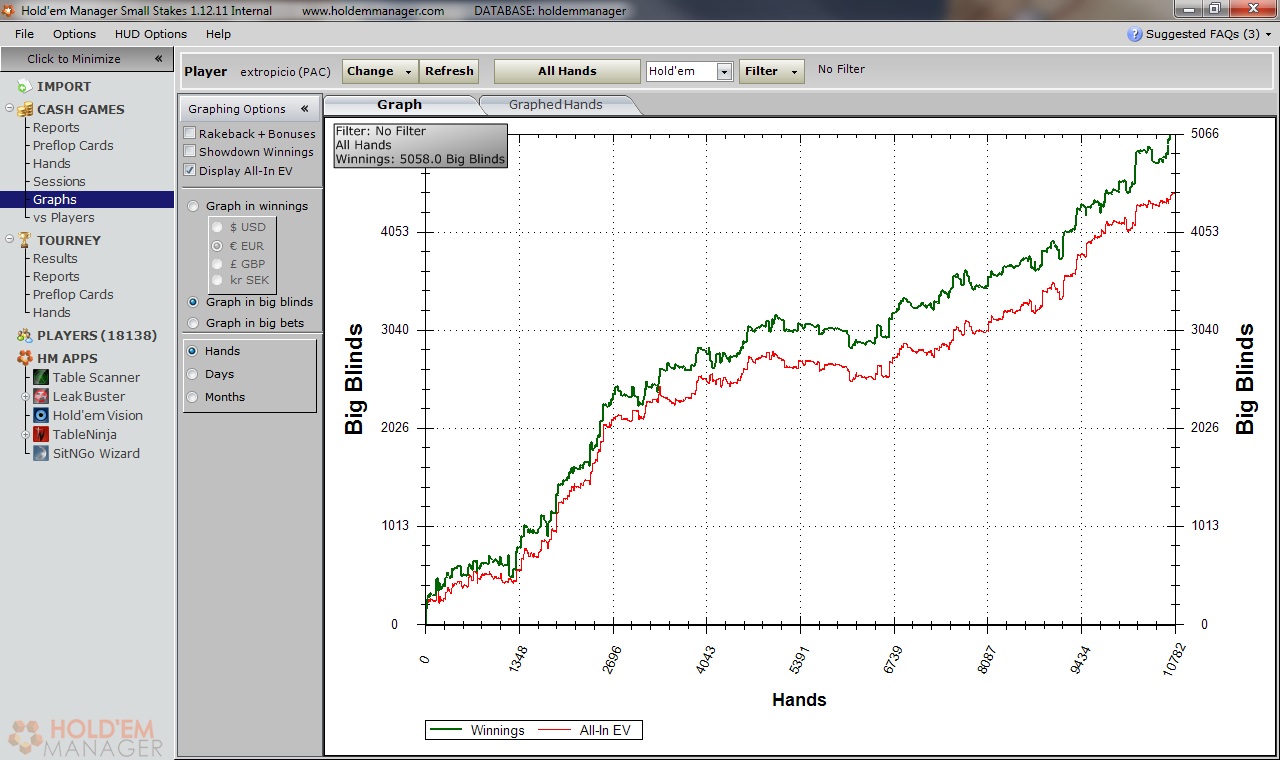Click the Hands x-axis title
This screenshot has height=760, width=1280.
pyautogui.click(x=799, y=700)
